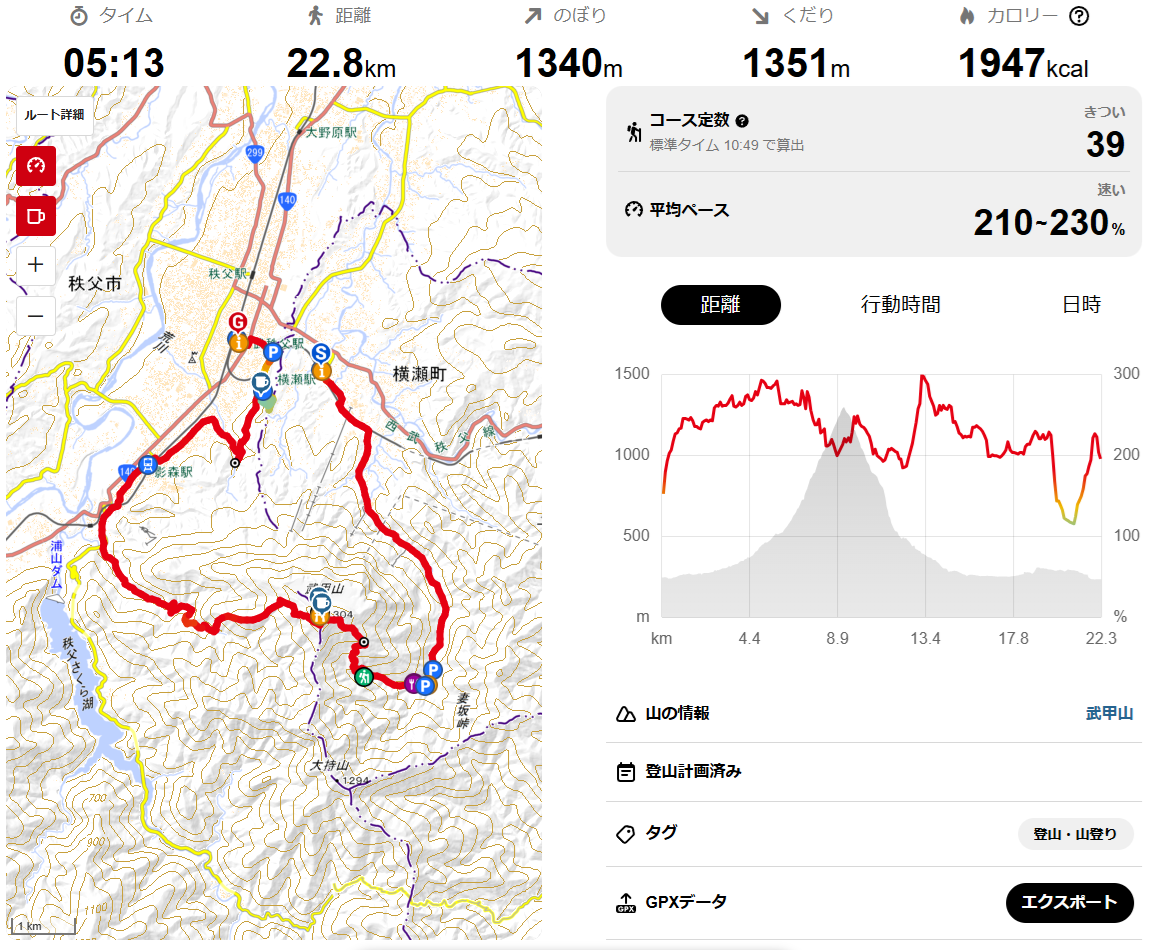
Task: Open the ルート詳細 route details button
Action: [54, 115]
